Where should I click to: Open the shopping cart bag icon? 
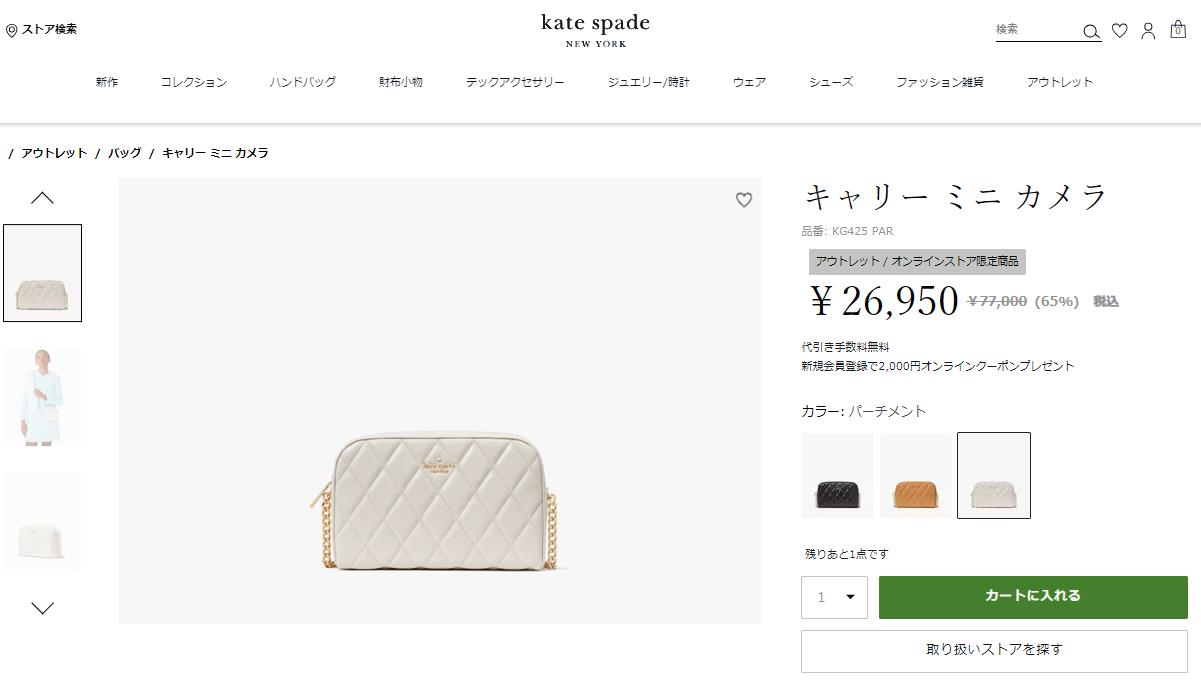1177,31
